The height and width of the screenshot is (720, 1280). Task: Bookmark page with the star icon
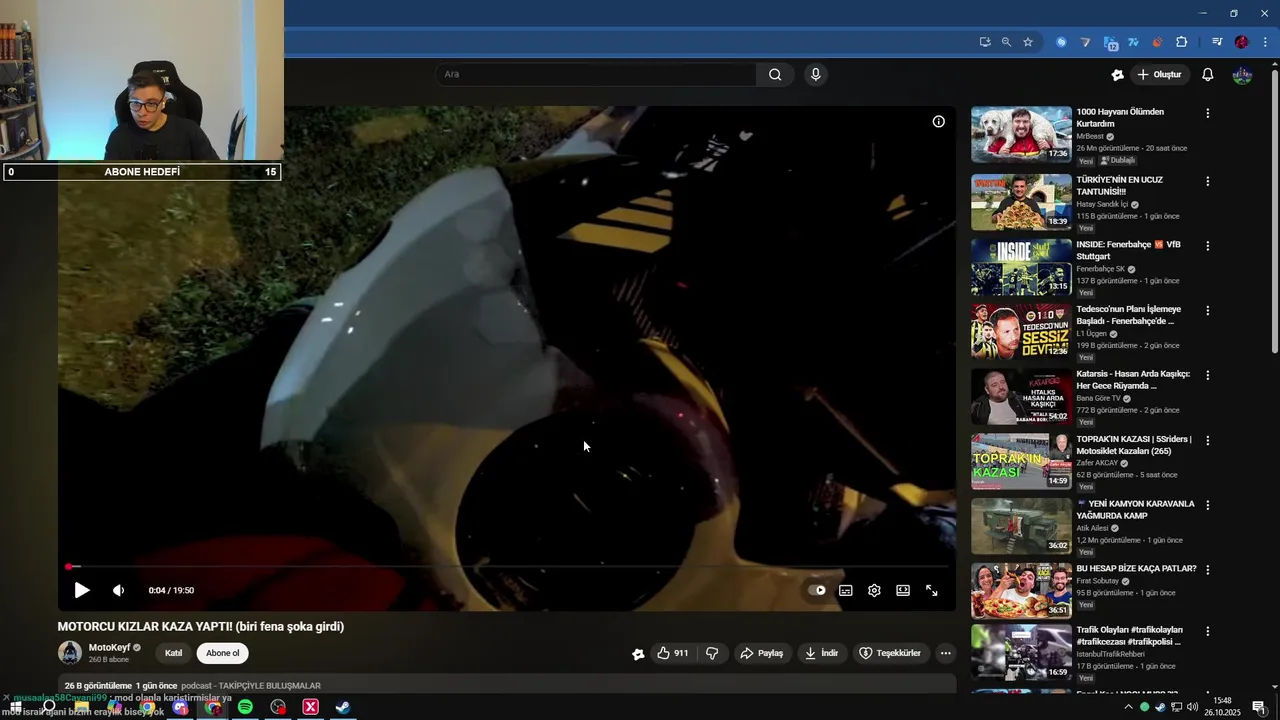[x=1028, y=42]
